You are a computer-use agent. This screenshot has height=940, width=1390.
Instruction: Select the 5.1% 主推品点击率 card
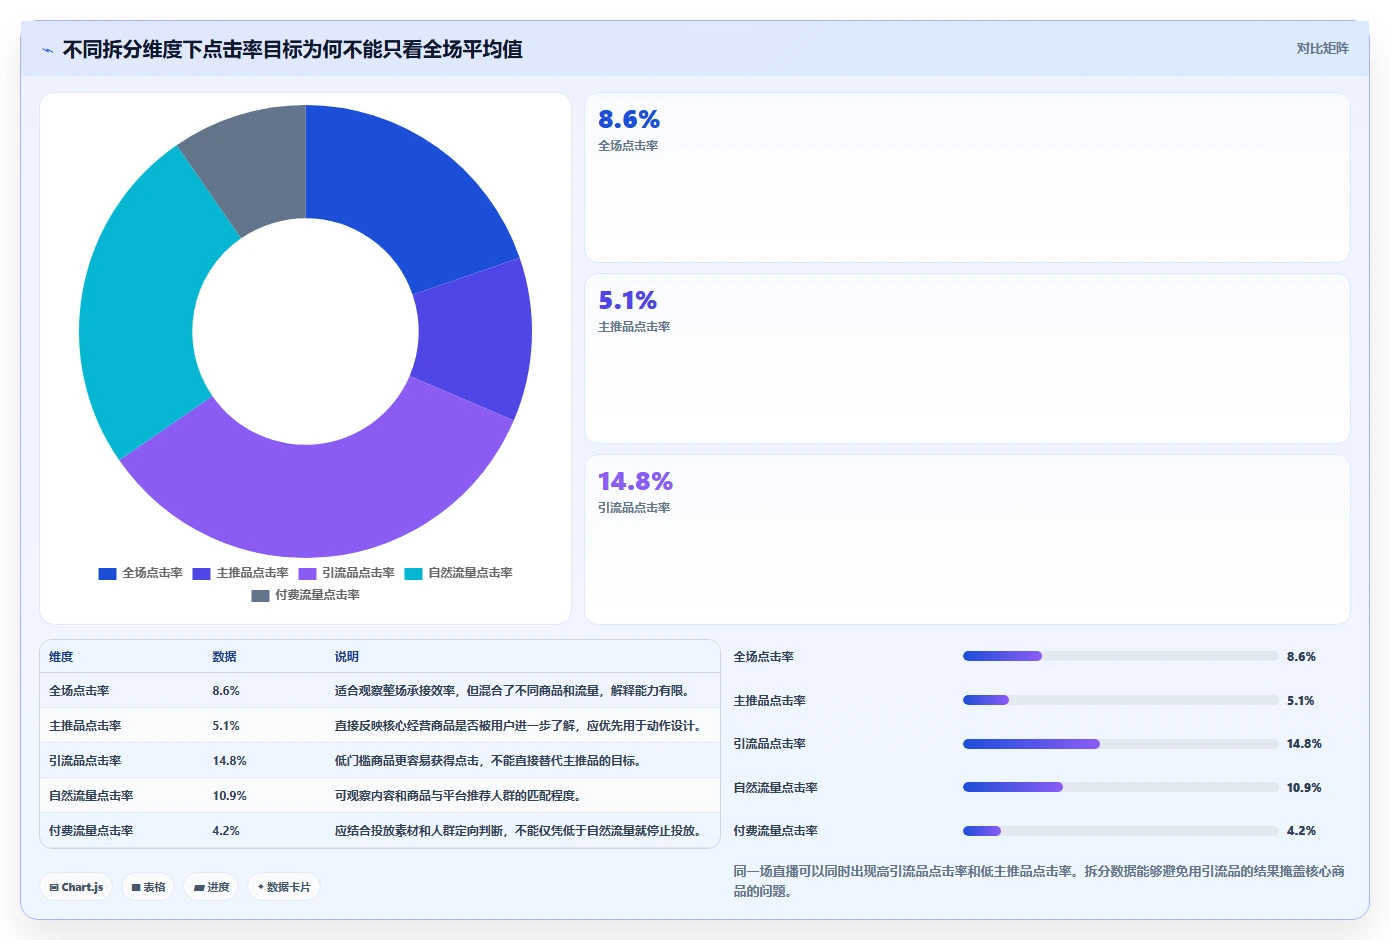pyautogui.click(x=967, y=359)
